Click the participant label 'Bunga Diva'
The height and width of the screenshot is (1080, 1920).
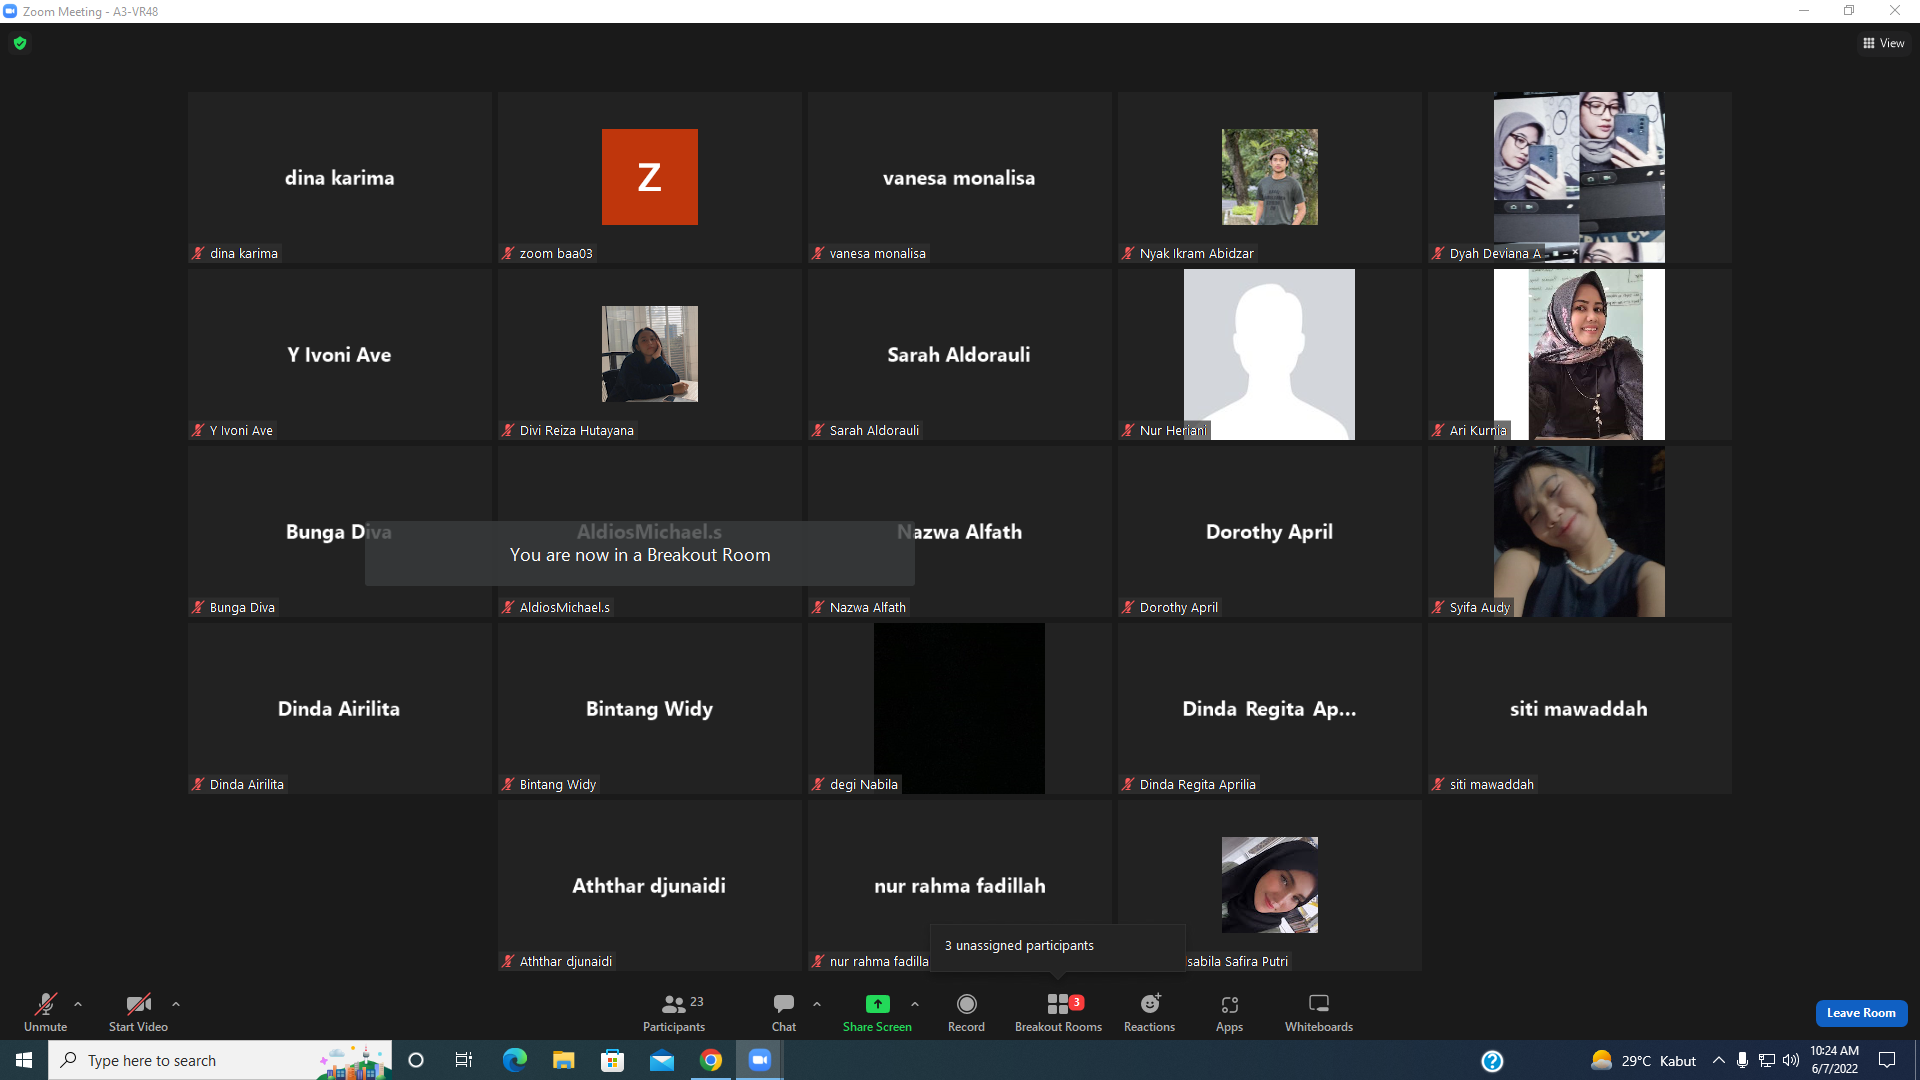[x=241, y=608]
